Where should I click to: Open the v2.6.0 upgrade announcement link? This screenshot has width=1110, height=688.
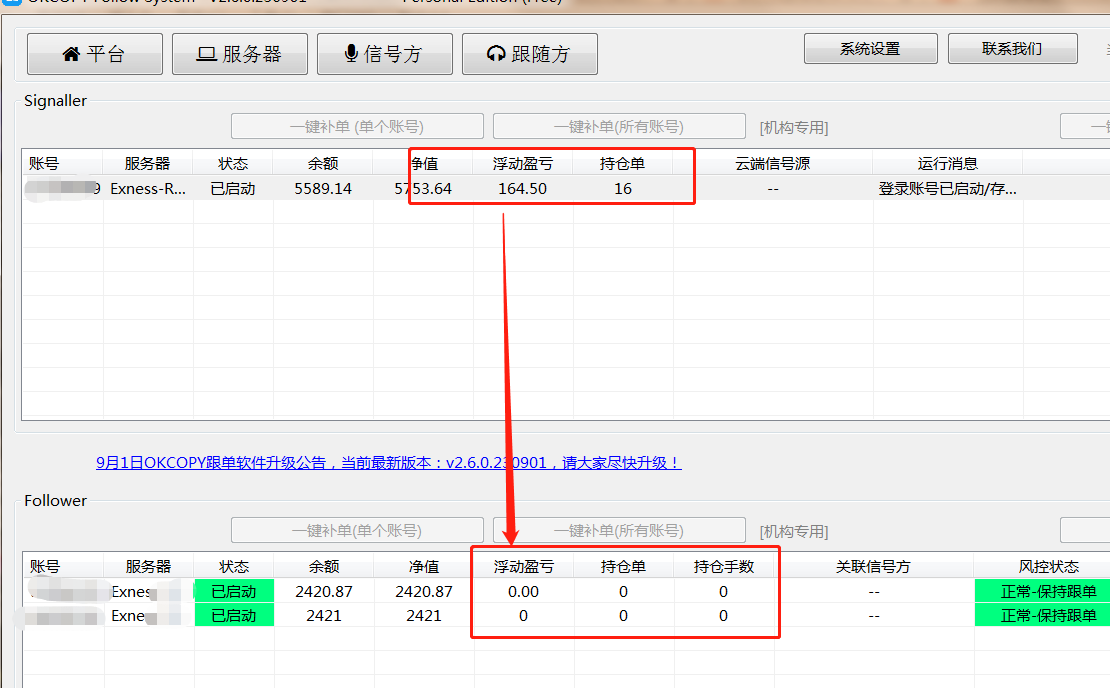[x=389, y=462]
